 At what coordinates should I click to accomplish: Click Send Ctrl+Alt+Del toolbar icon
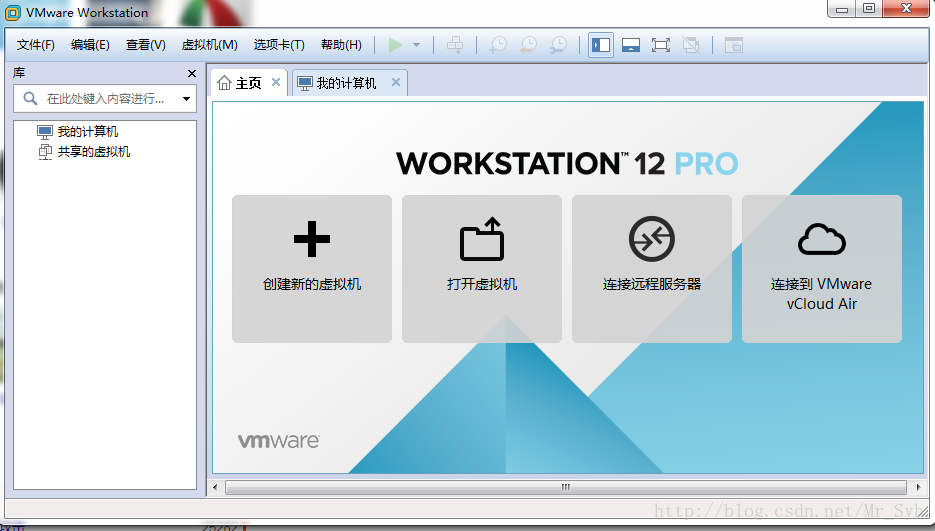pyautogui.click(x=455, y=45)
